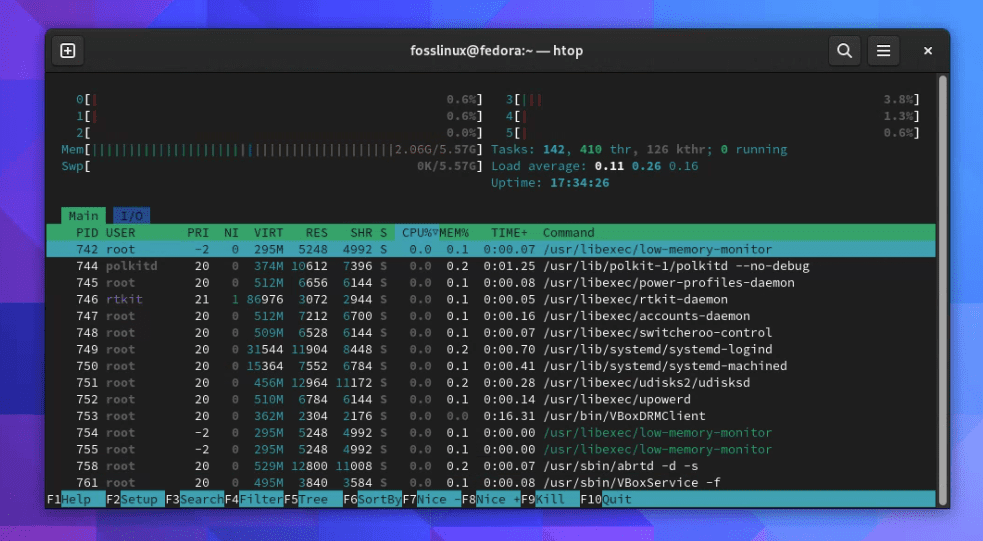Click the CPU 3 usage meter

713,100
